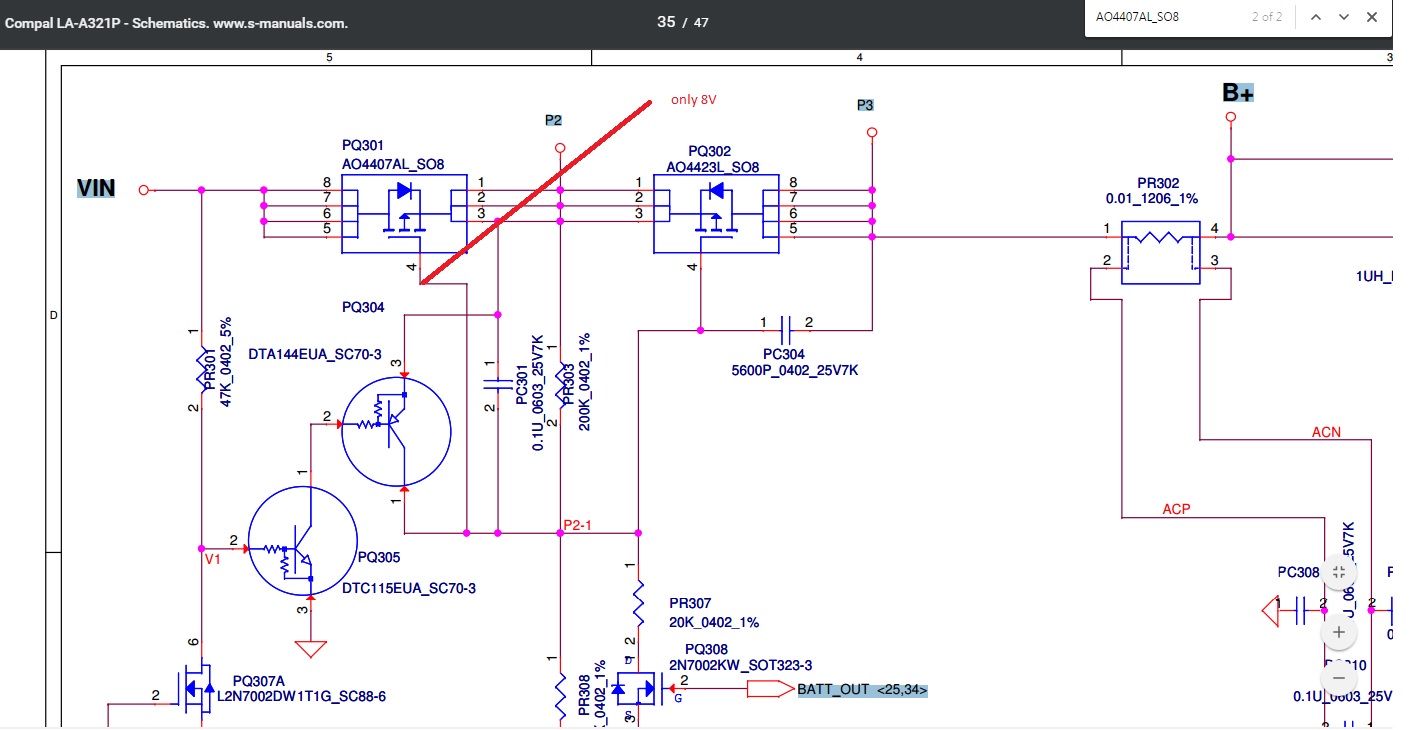
Task: Click the ground symbol below PQ305
Action: [311, 648]
